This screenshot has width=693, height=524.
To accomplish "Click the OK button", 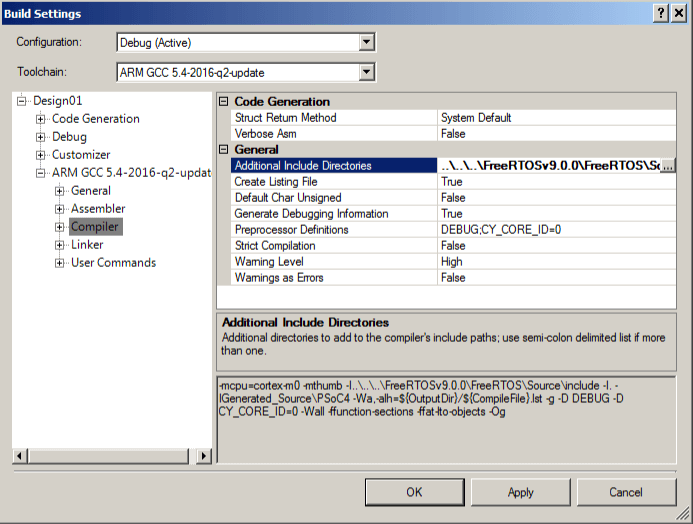I will click(x=415, y=492).
